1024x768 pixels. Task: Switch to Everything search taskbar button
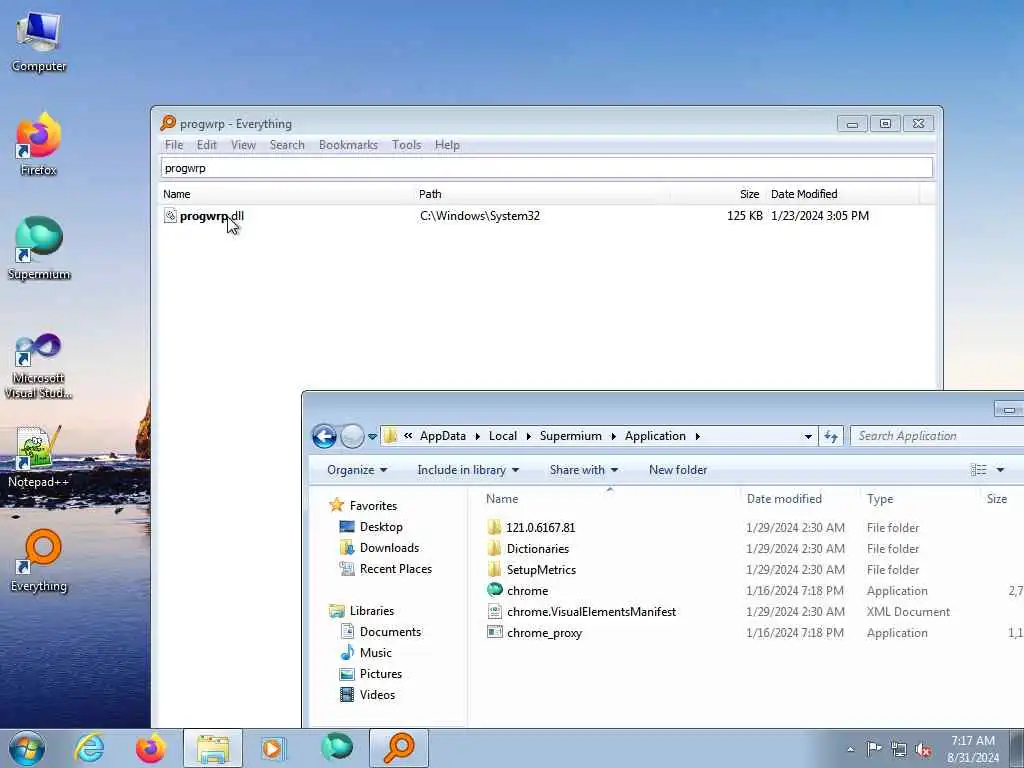399,748
